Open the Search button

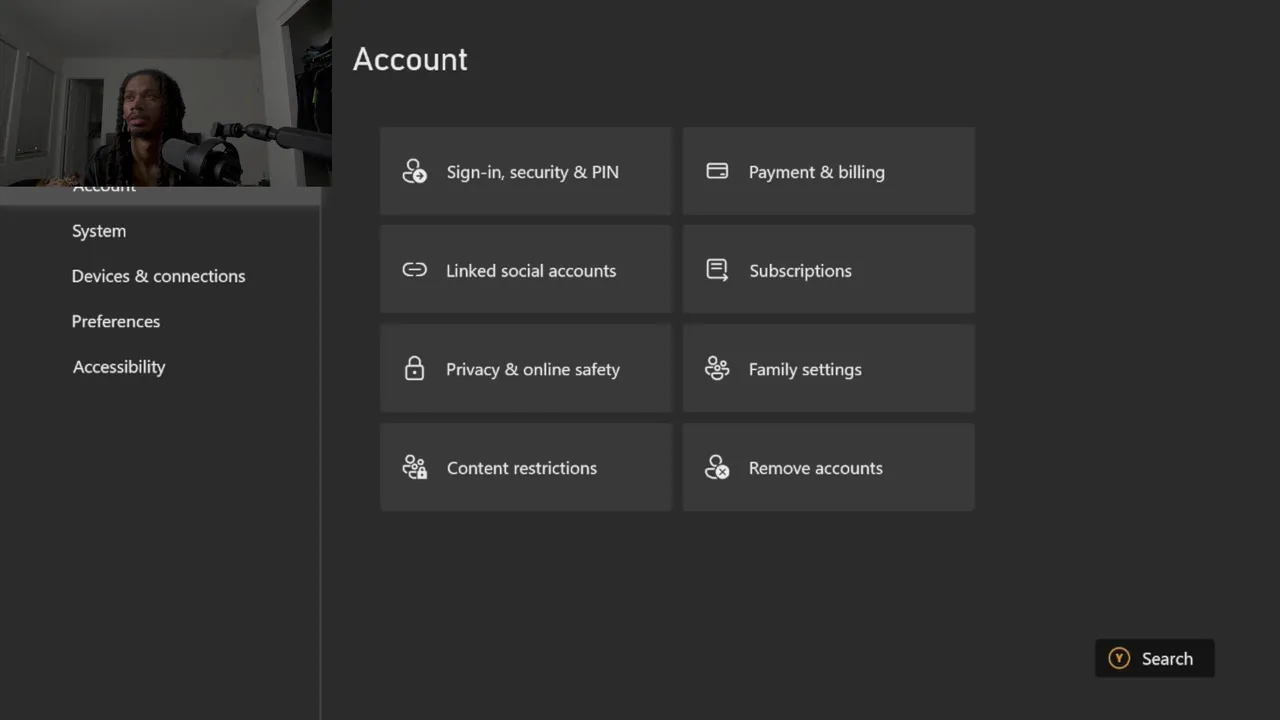1154,659
